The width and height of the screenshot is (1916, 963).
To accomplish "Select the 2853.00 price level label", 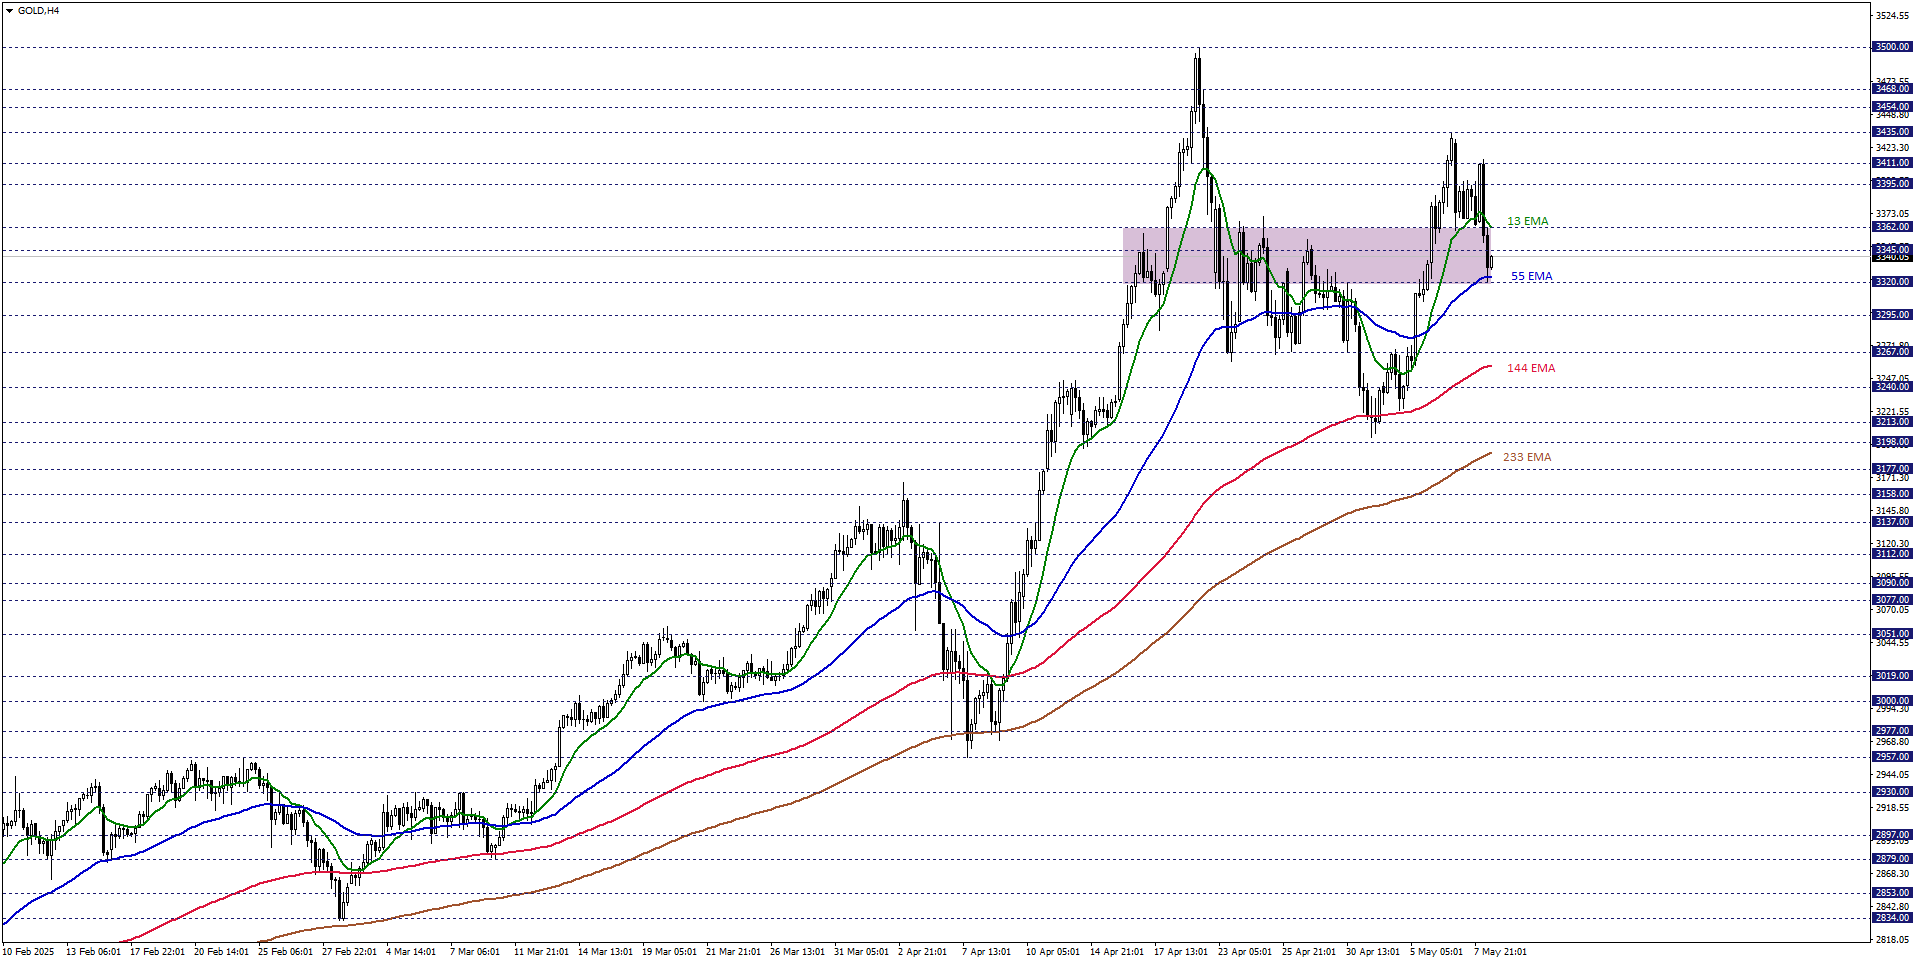I will coord(1892,893).
